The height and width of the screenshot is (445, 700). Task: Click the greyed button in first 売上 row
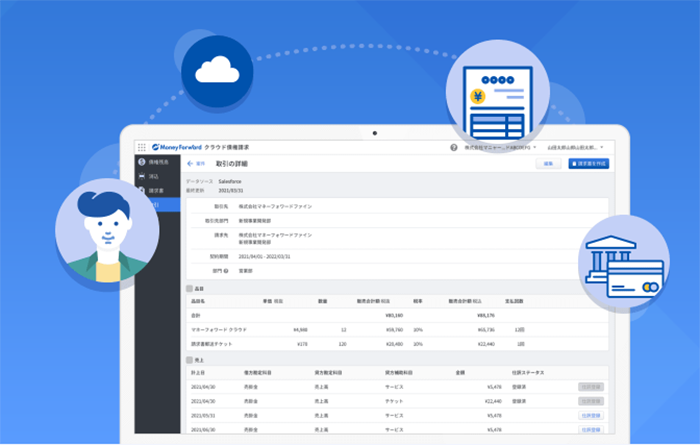592,385
